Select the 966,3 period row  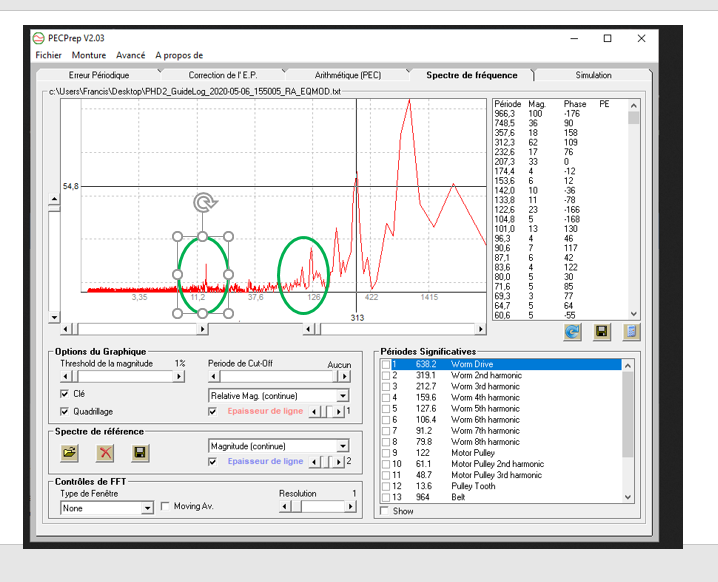(x=559, y=114)
